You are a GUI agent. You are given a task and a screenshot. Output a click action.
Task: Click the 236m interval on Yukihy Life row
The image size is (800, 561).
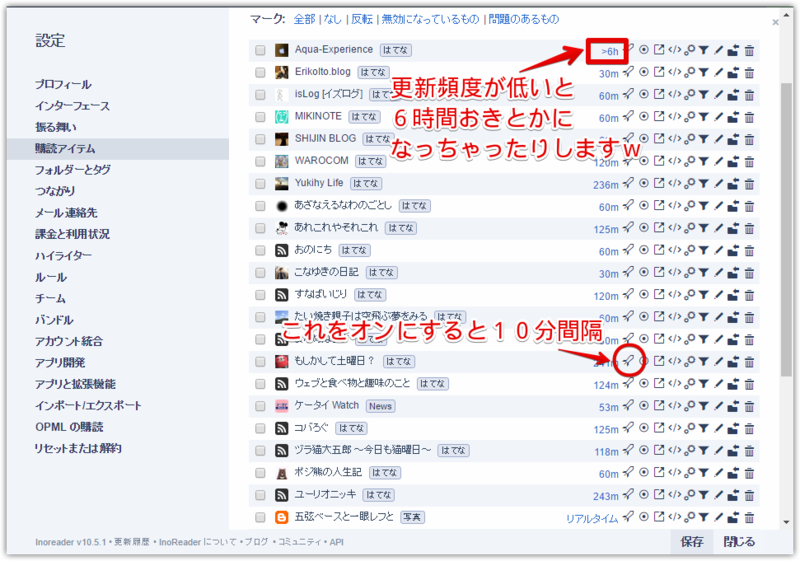coord(606,185)
